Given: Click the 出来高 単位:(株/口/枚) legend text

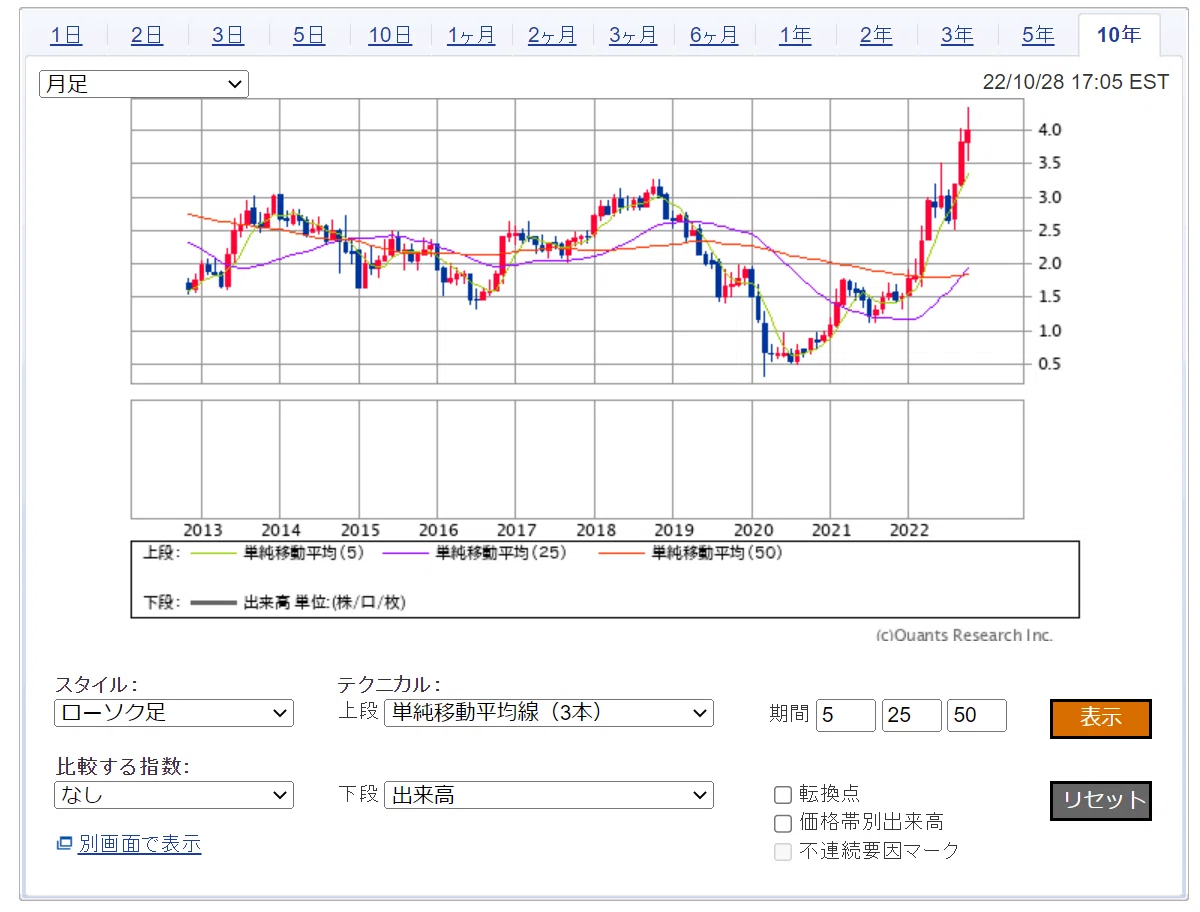Looking at the screenshot, I should (325, 602).
